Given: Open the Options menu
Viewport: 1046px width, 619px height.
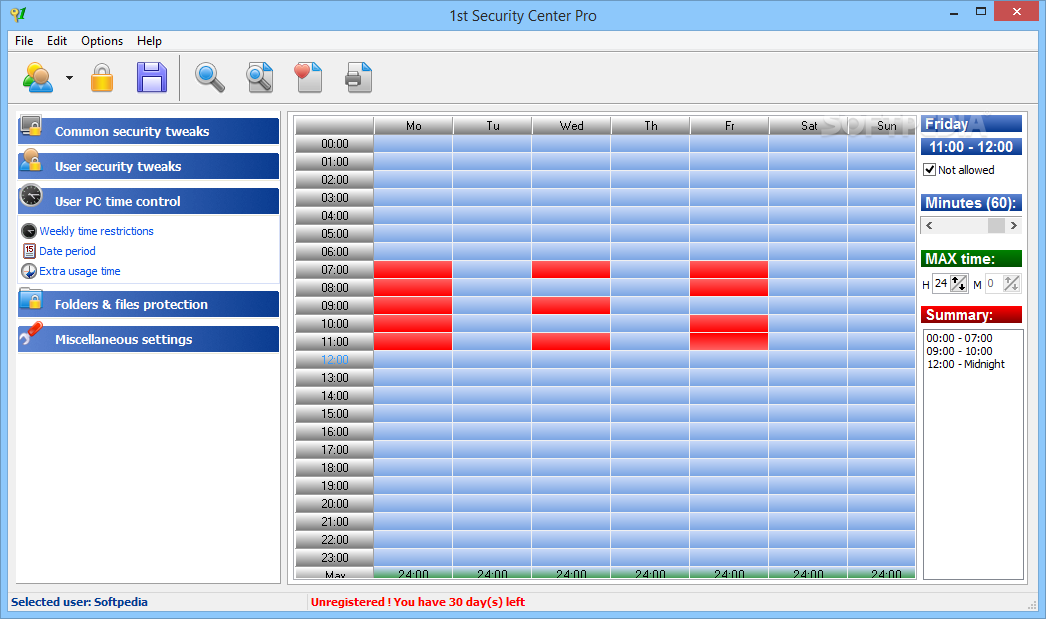Looking at the screenshot, I should pyautogui.click(x=102, y=41).
